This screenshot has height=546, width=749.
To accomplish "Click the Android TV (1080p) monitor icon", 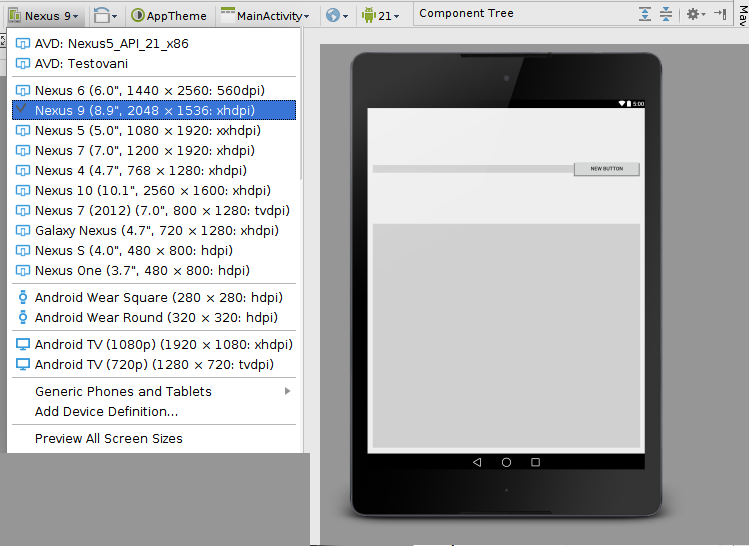I will pos(22,344).
